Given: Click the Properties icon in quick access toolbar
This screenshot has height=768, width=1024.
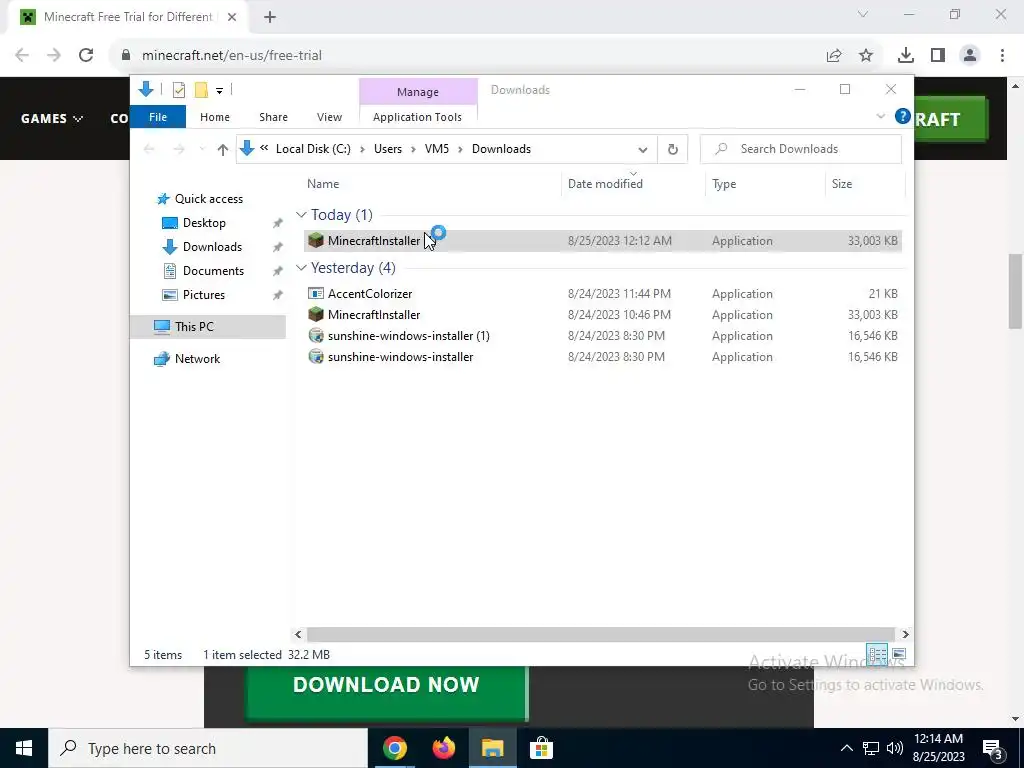Looking at the screenshot, I should click(178, 90).
